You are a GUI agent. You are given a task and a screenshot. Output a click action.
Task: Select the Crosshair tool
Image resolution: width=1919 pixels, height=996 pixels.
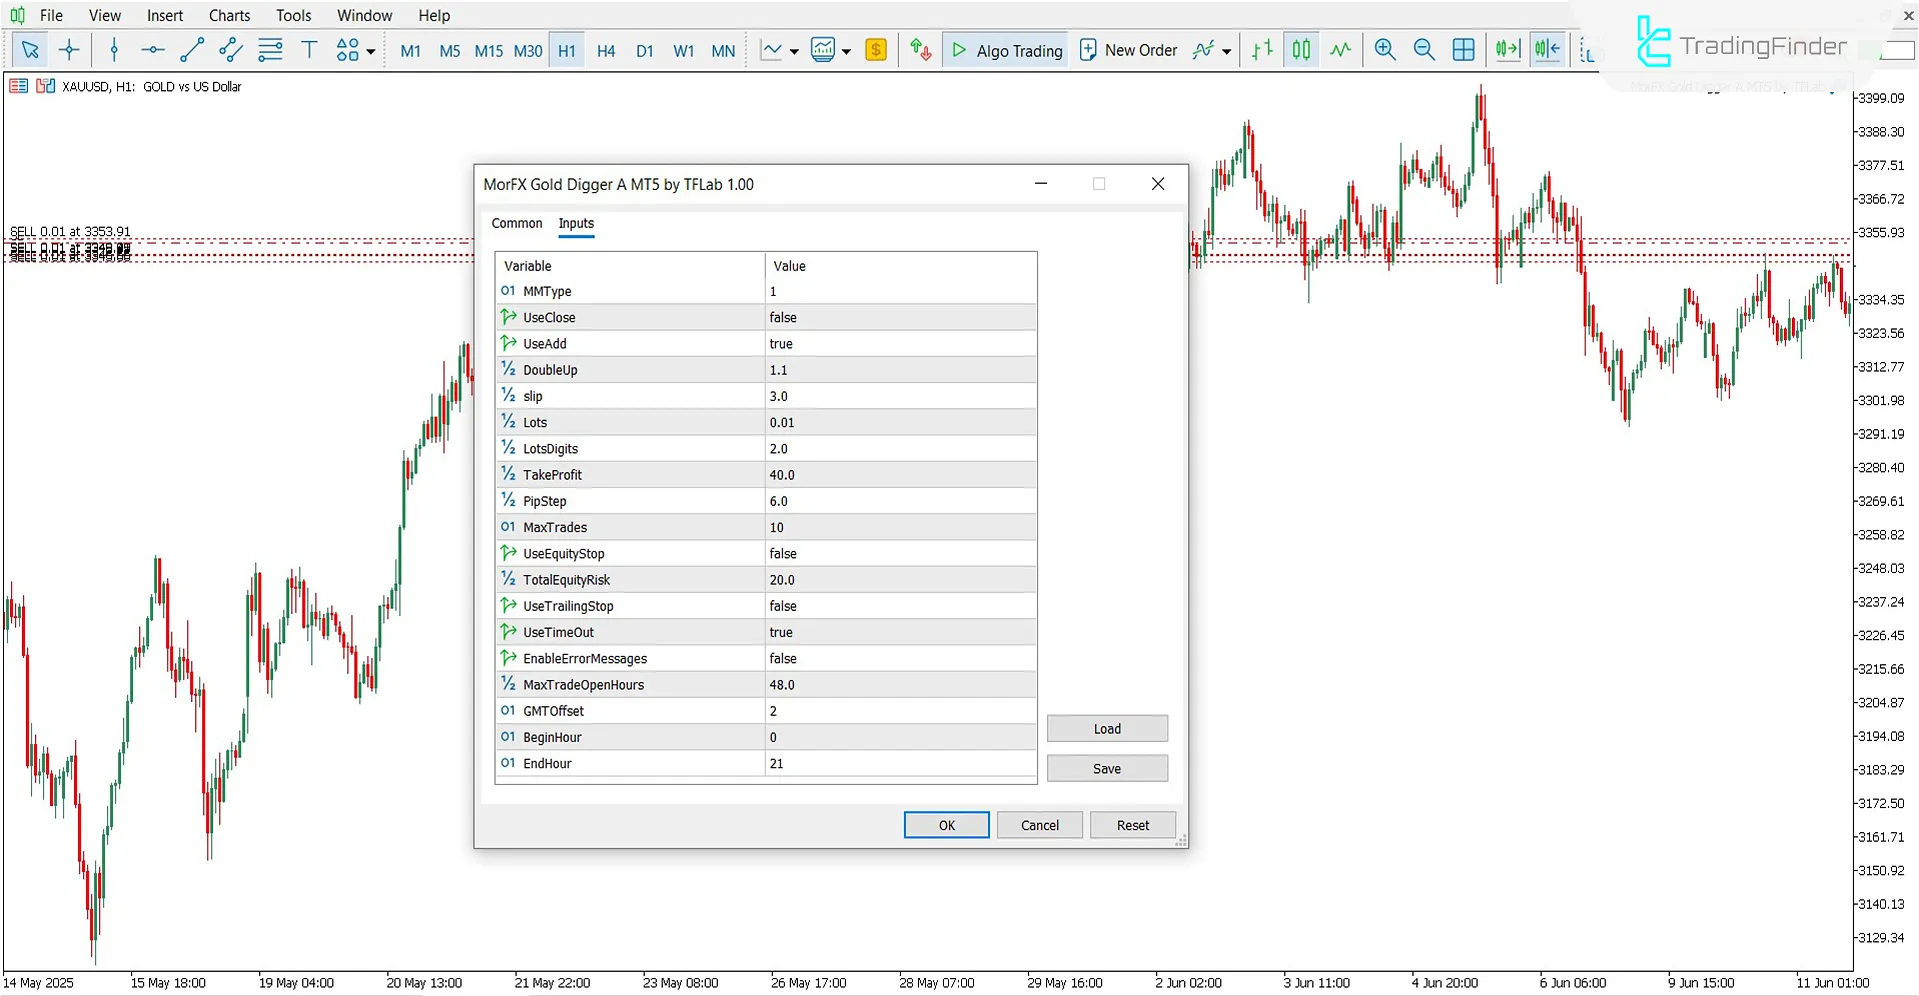pos(69,49)
